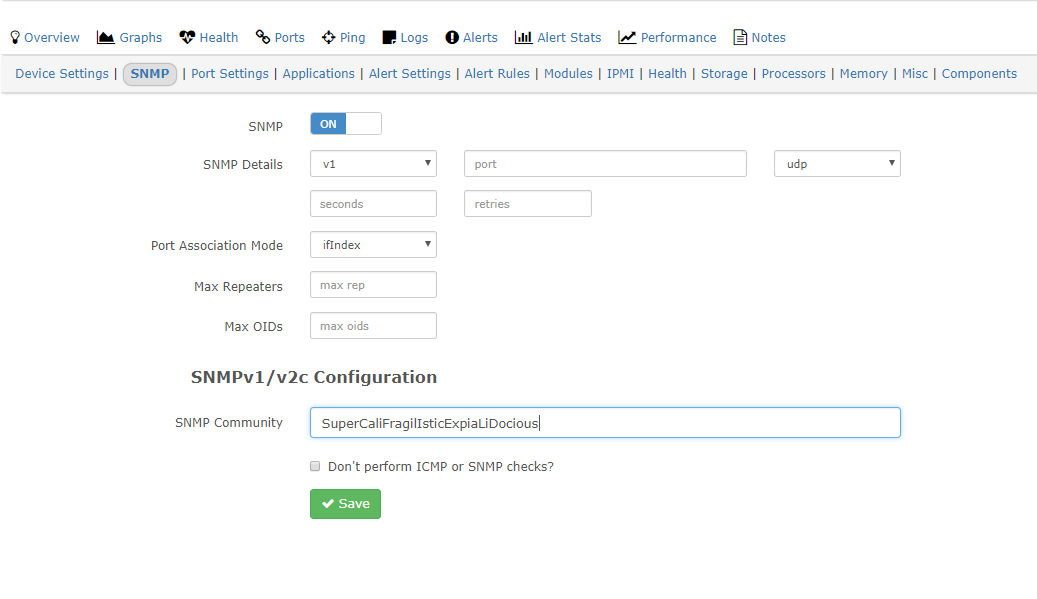This screenshot has width=1037, height=599.
Task: Click the Logs book icon
Action: tap(390, 38)
